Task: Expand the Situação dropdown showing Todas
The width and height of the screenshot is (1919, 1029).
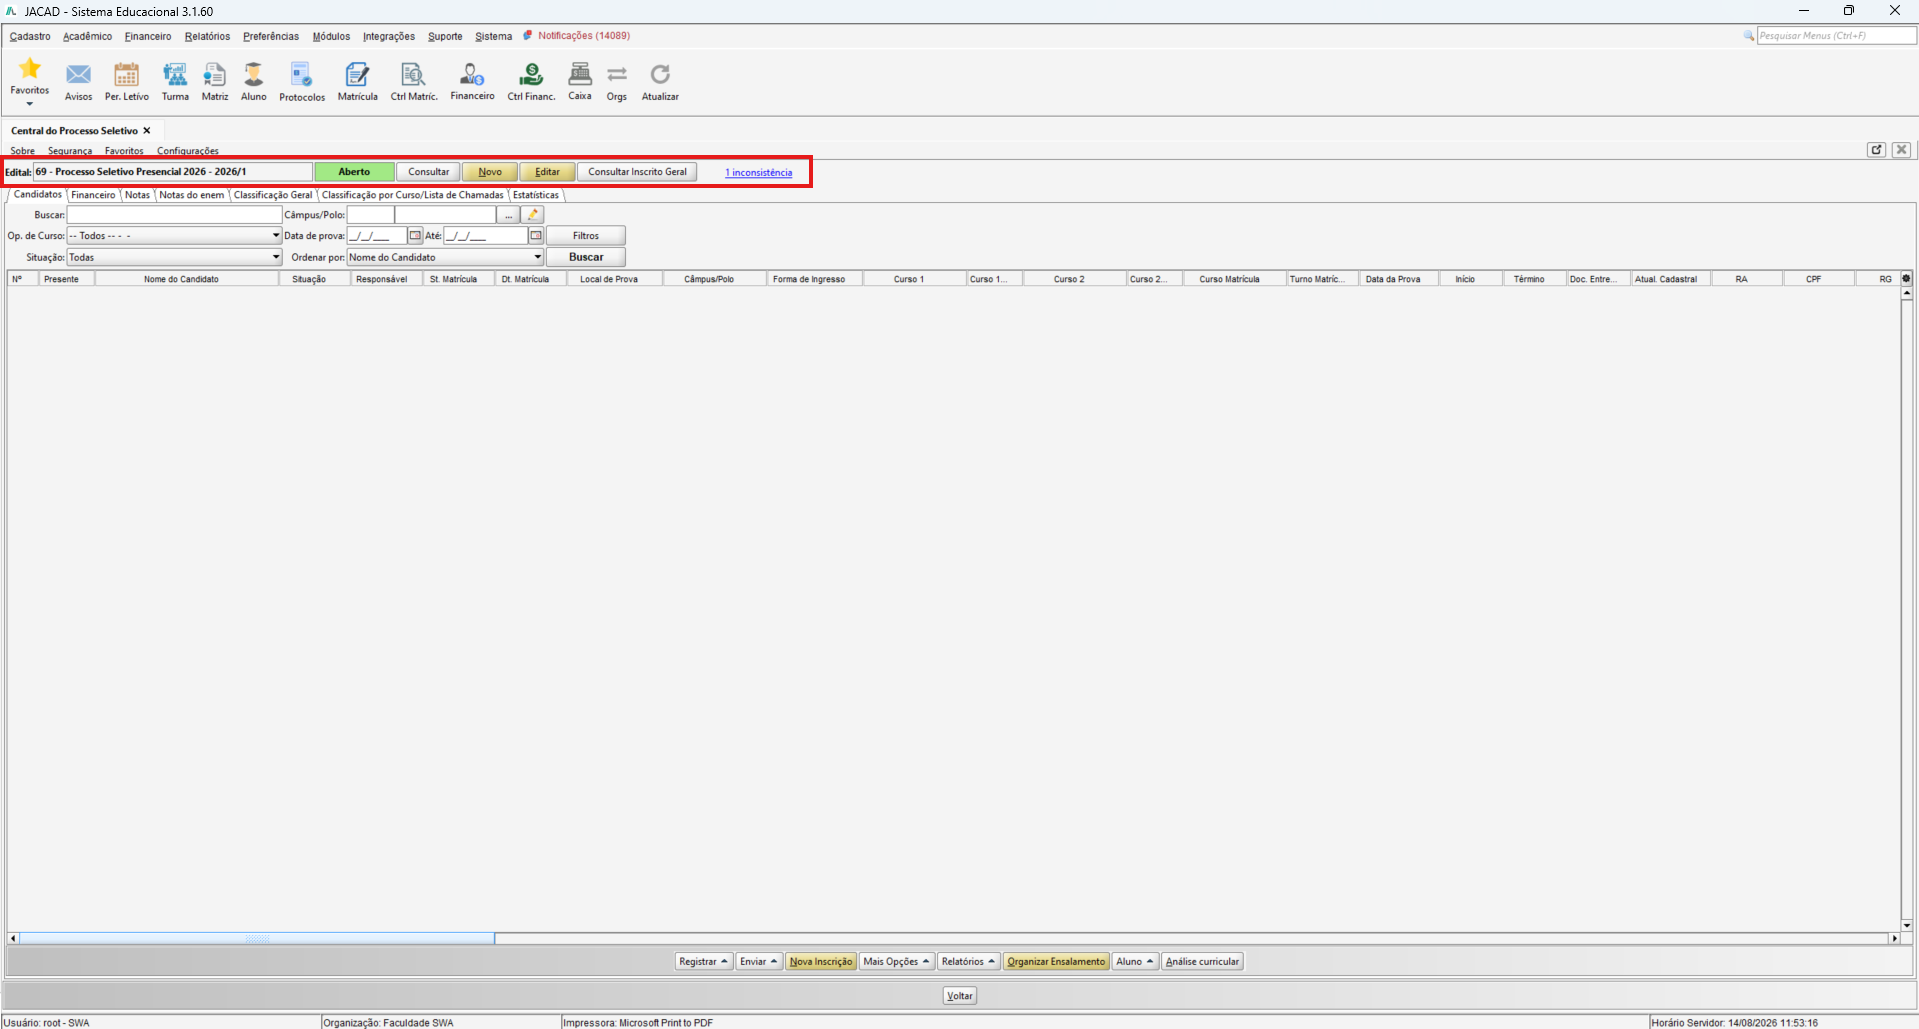Action: pyautogui.click(x=276, y=258)
